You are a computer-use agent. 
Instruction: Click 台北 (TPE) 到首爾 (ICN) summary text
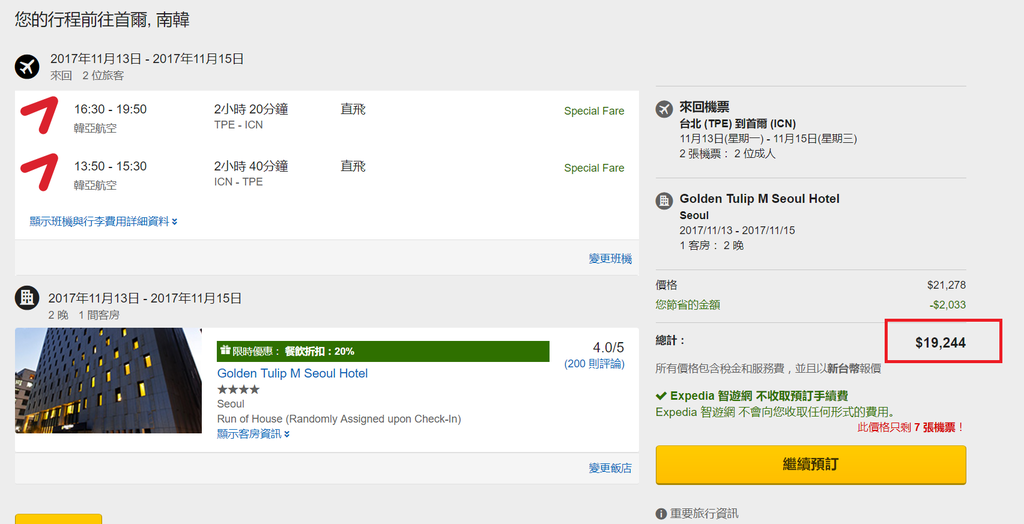point(738,123)
